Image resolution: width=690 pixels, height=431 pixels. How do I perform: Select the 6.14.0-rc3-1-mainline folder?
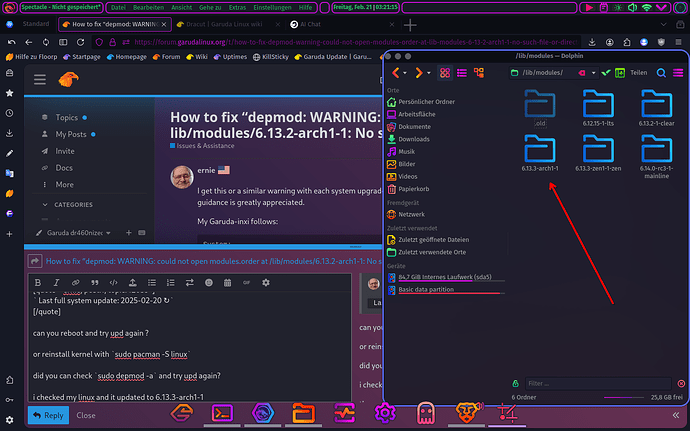[x=657, y=157]
